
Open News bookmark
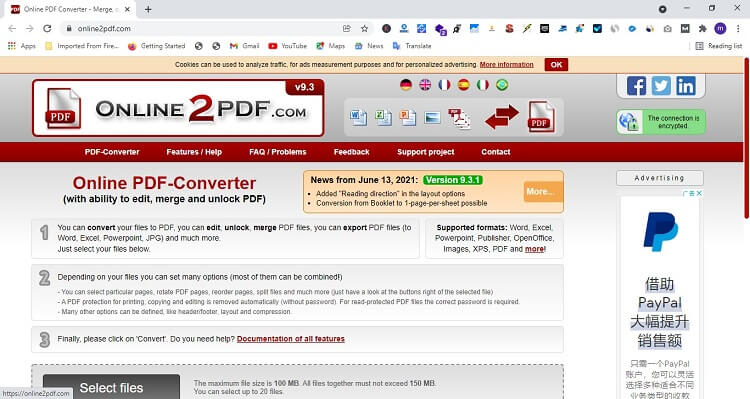(x=369, y=46)
